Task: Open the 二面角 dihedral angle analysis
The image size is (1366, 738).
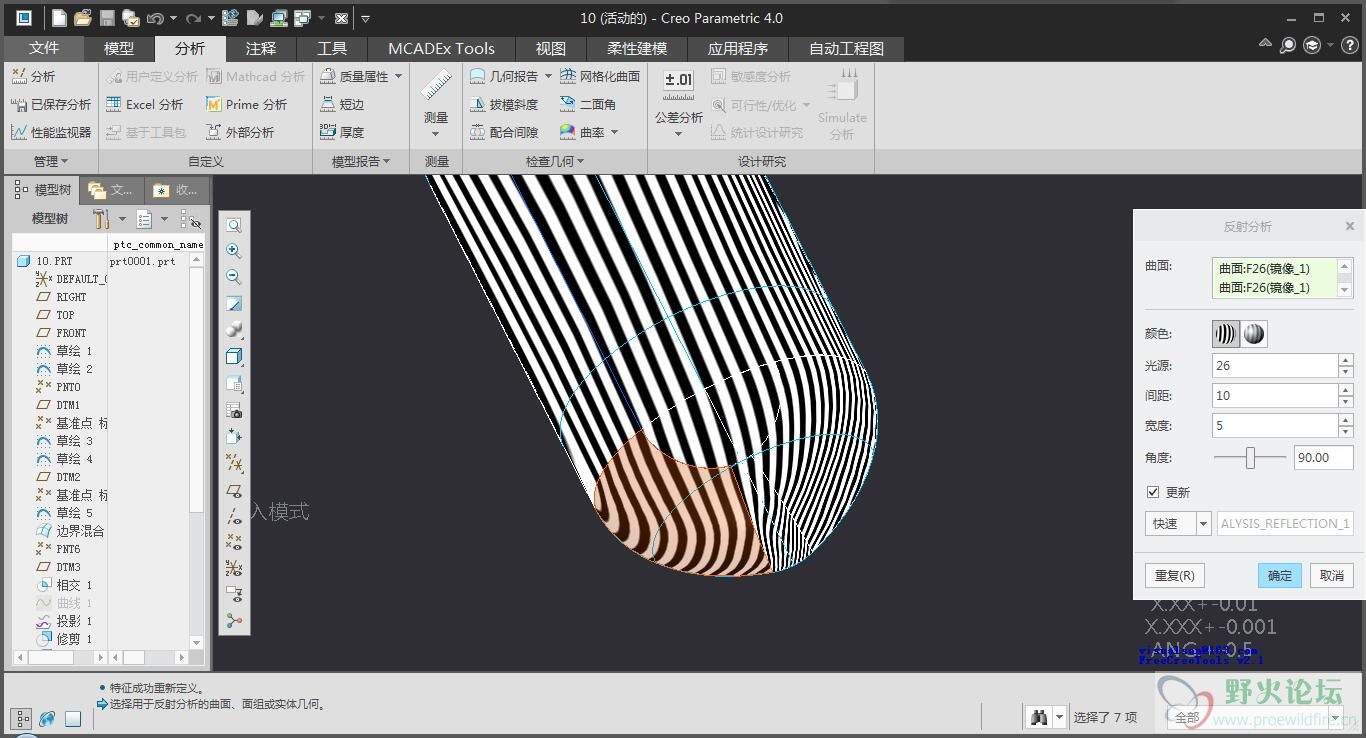Action: (588, 104)
